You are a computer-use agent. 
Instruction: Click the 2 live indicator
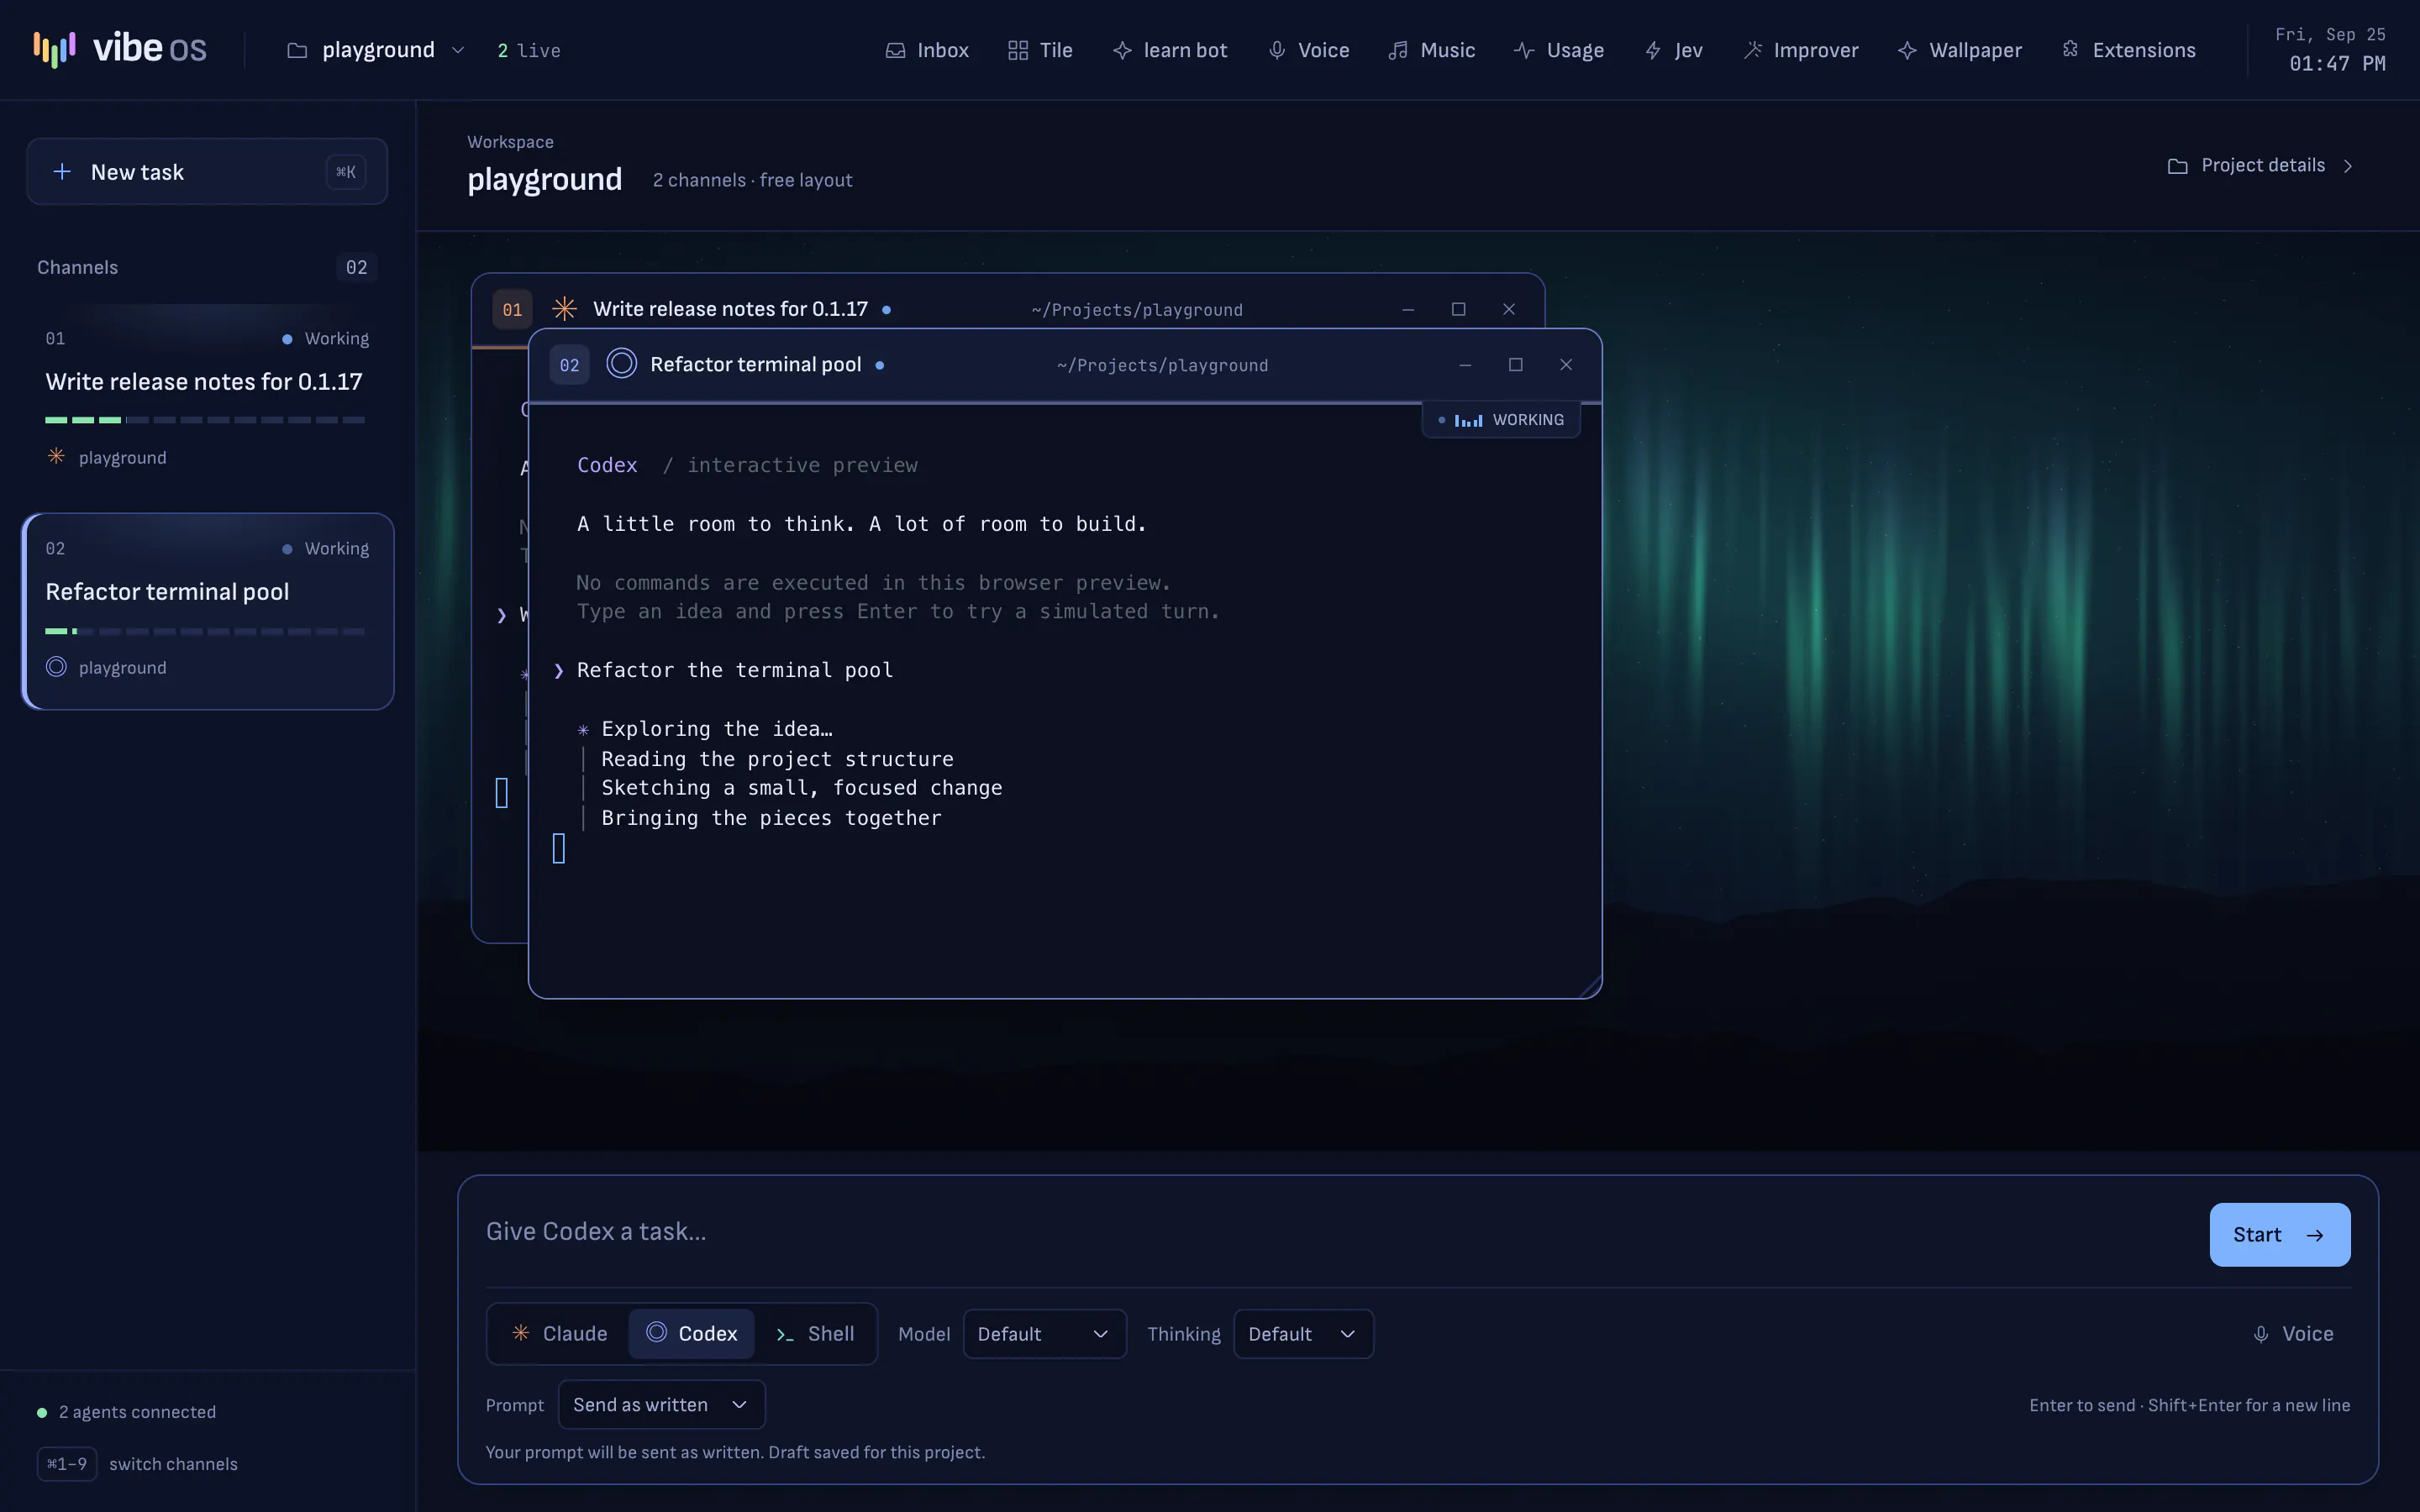529,50
